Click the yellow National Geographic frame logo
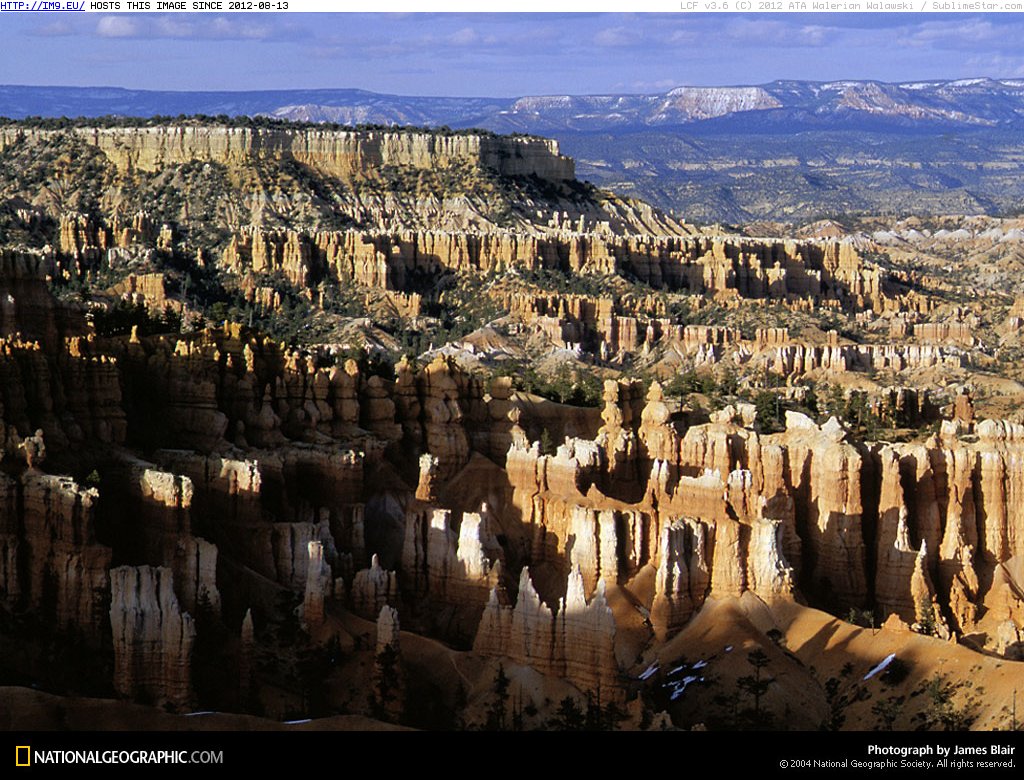This screenshot has height=780, width=1024. click(x=23, y=756)
